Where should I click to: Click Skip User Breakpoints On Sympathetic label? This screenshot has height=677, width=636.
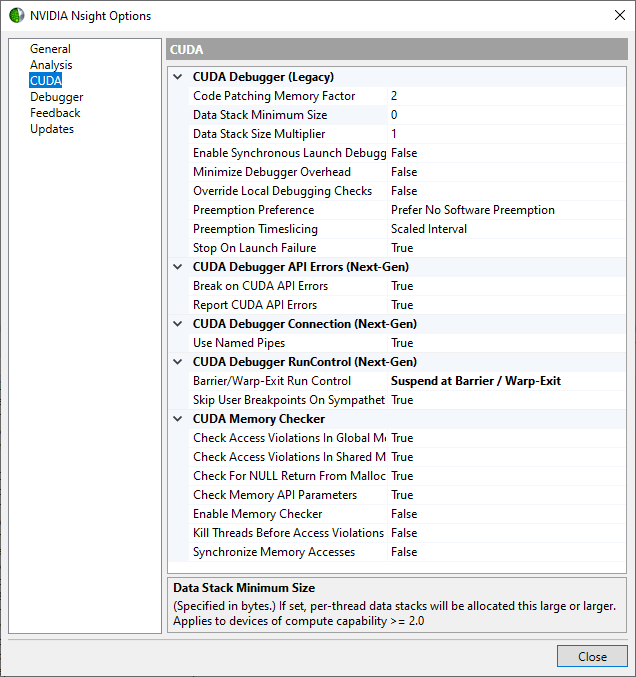coord(289,400)
